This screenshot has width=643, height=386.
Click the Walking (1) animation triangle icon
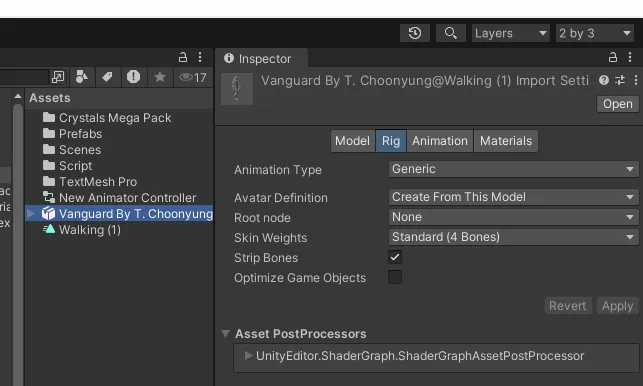coord(49,229)
